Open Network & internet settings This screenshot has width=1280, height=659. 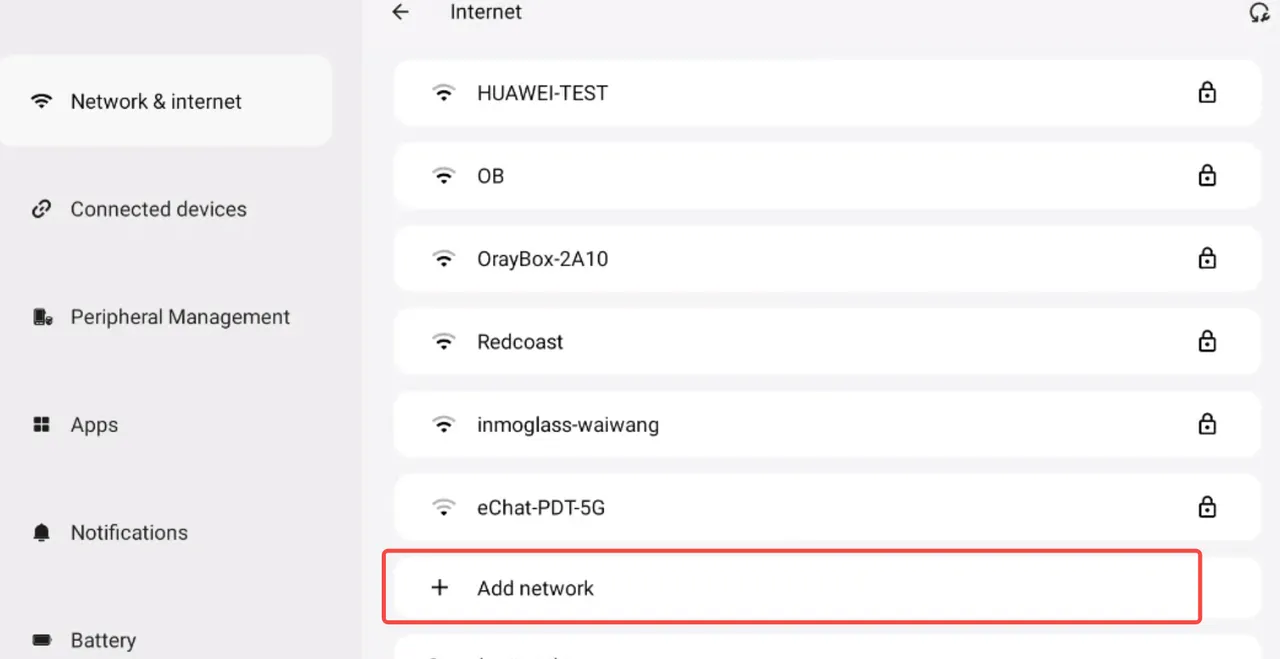click(x=156, y=102)
